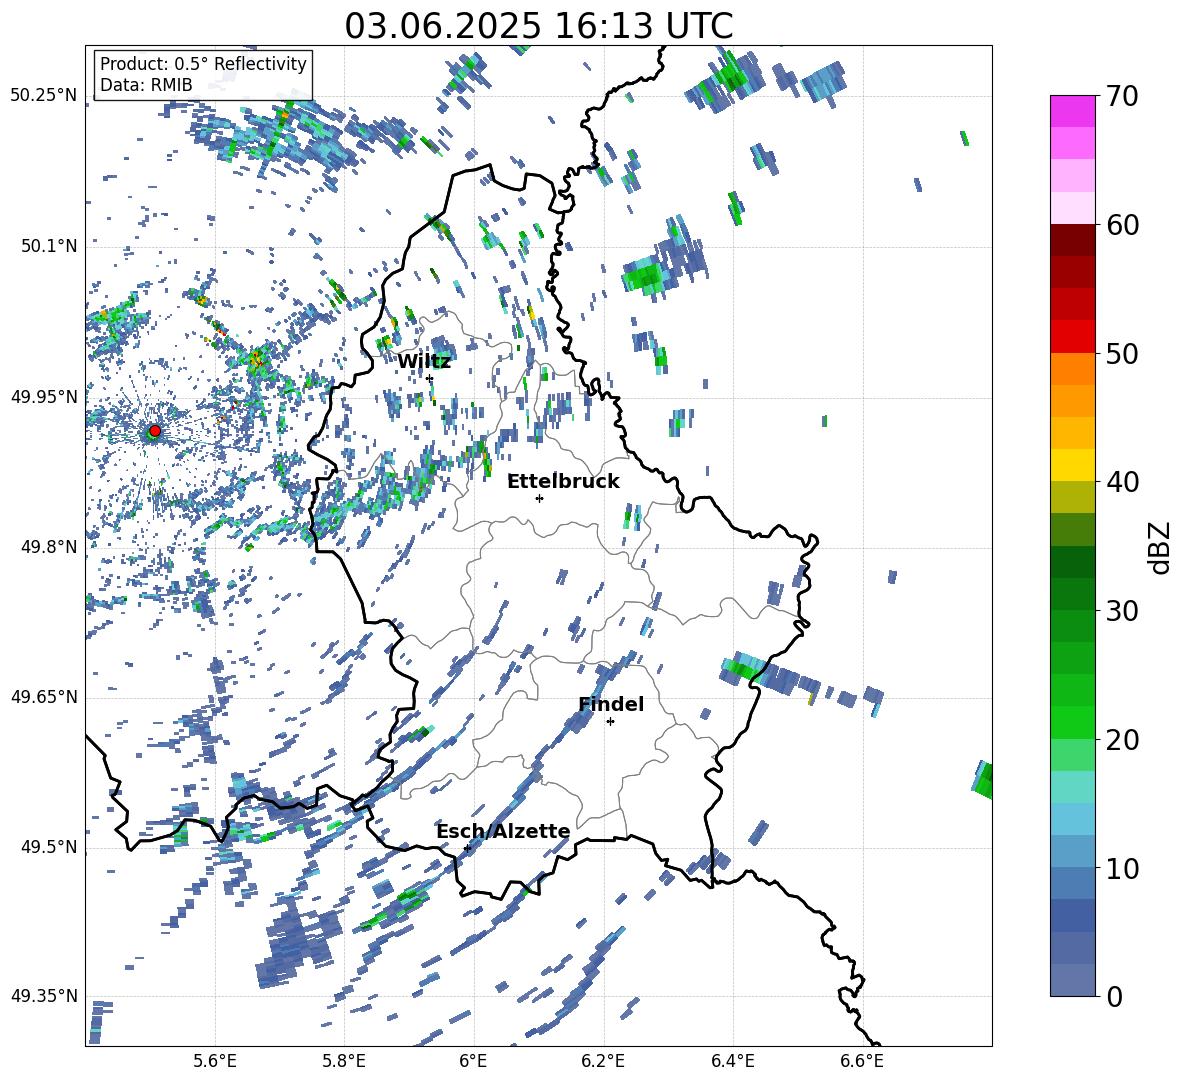Screen dimensions: 1184x1081
Task: Click the Esch/Alzette city label
Action: (x=503, y=831)
